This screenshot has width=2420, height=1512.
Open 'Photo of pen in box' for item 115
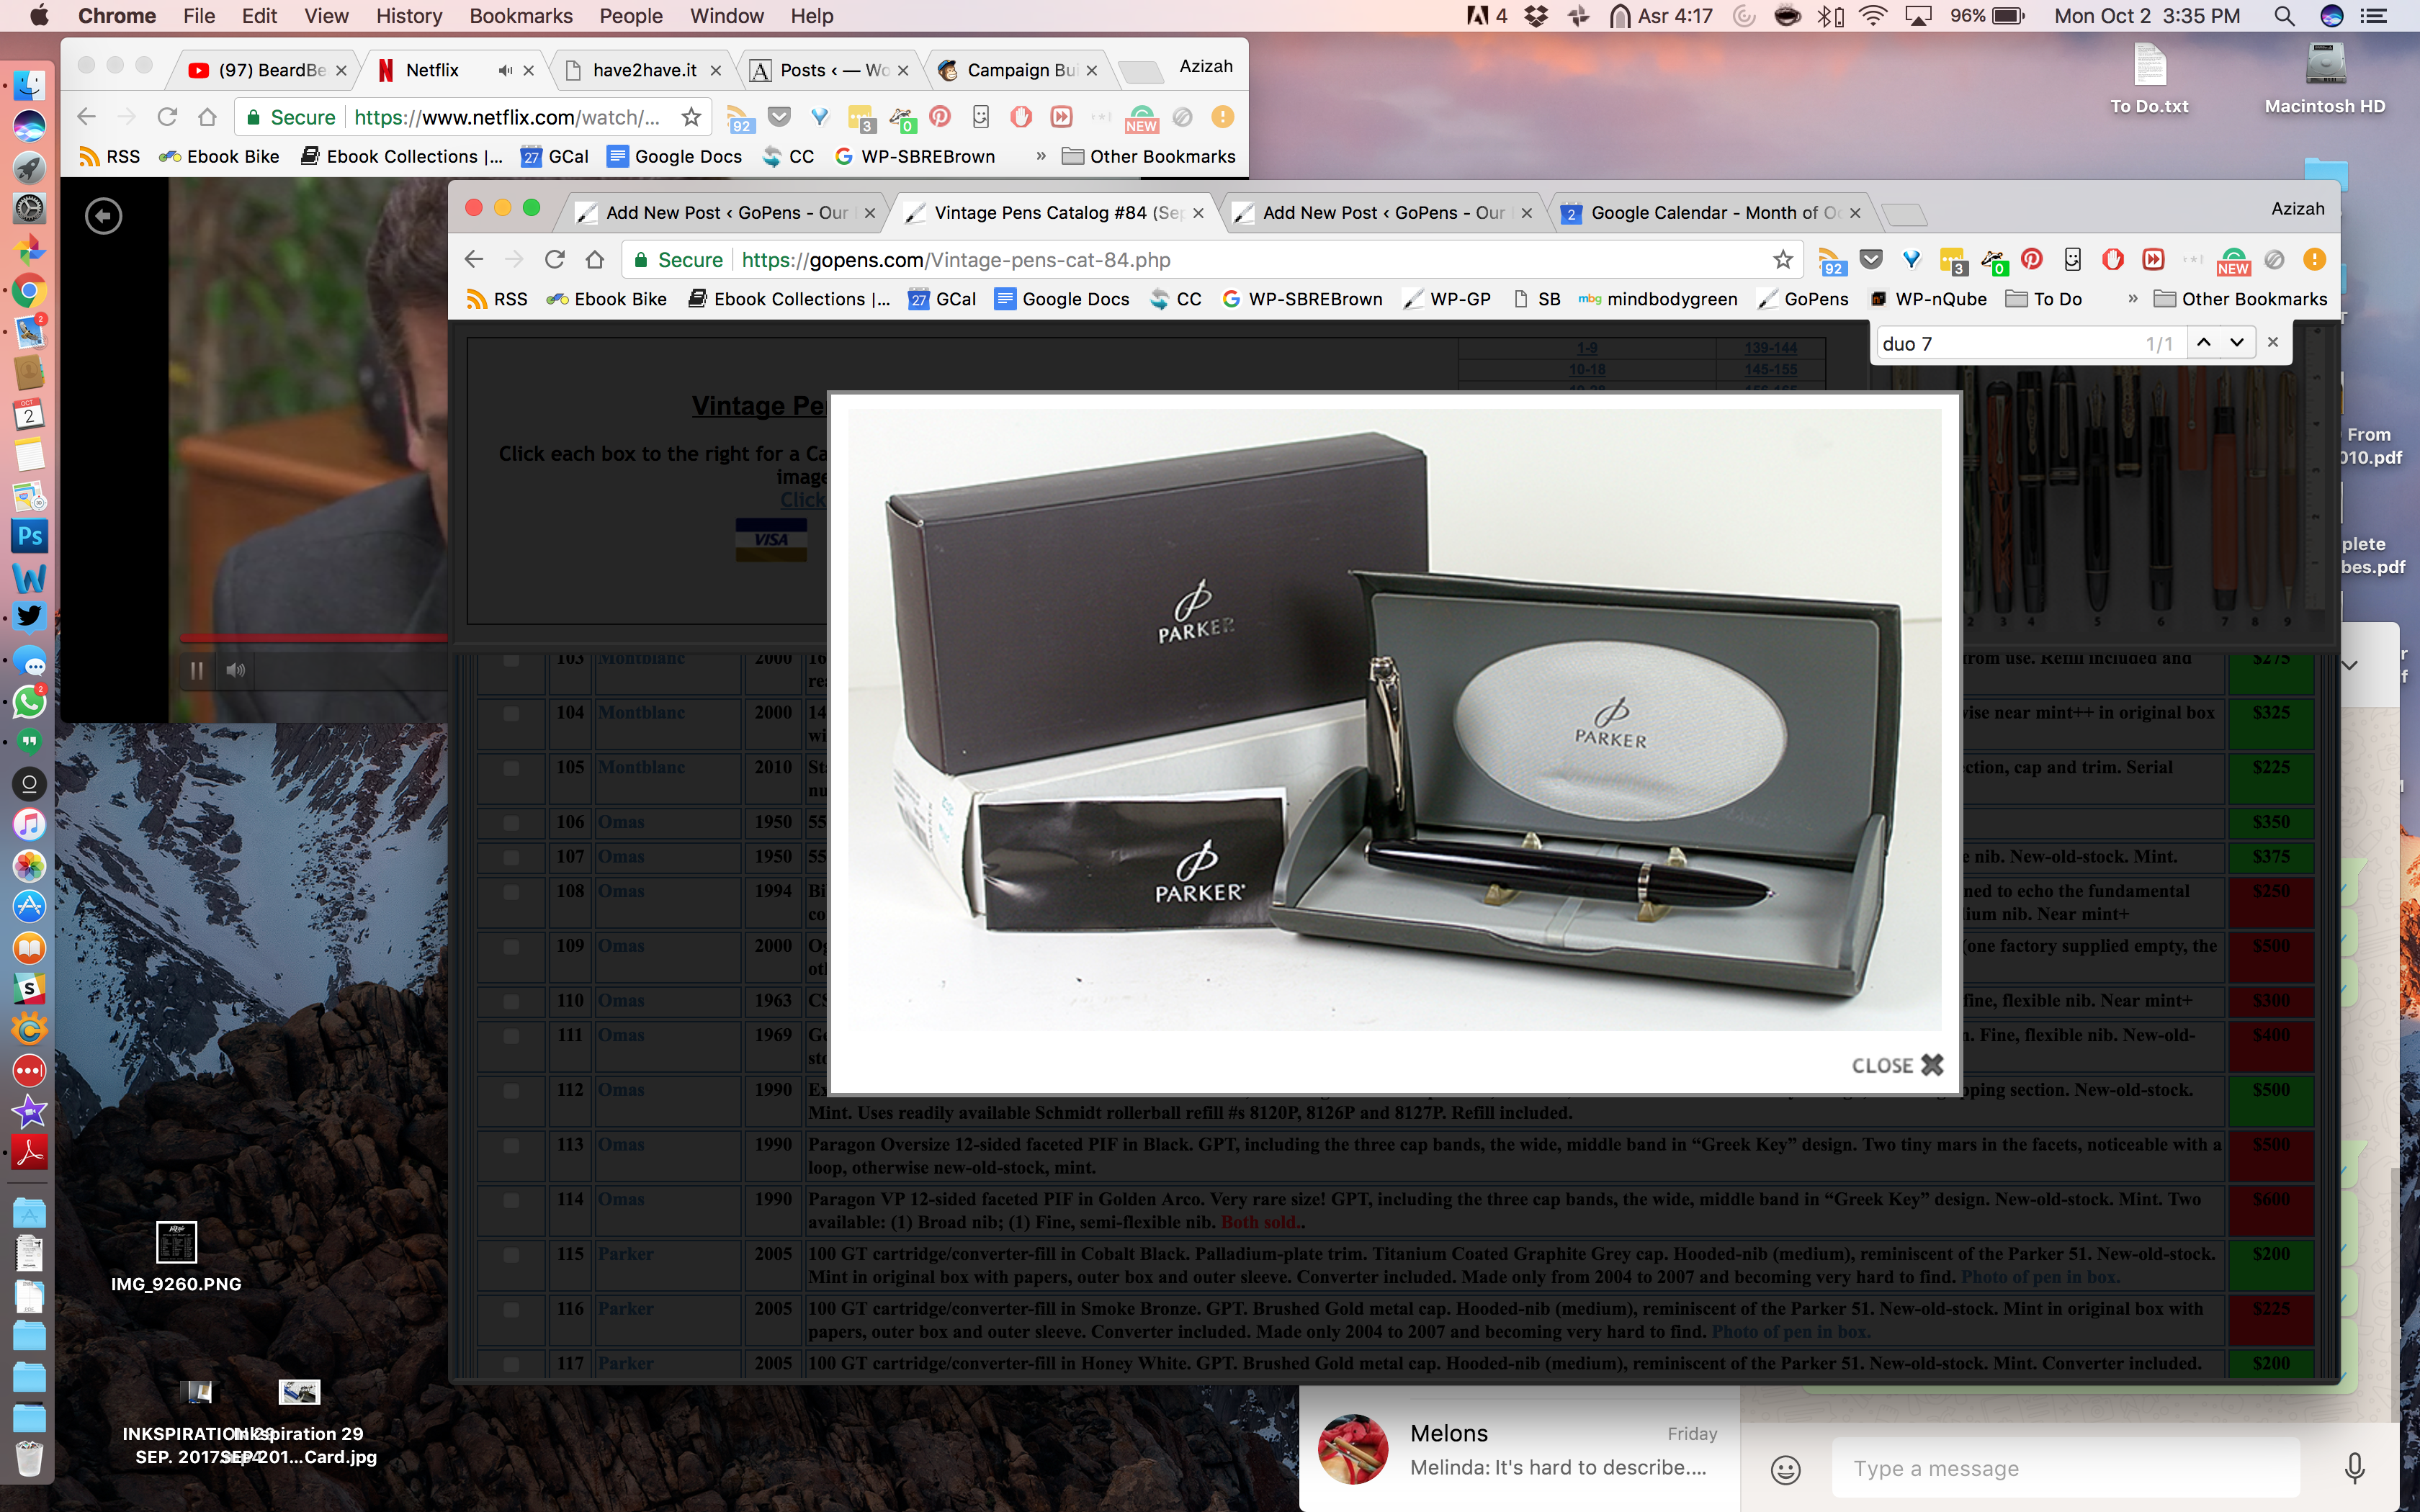pos(2040,1277)
